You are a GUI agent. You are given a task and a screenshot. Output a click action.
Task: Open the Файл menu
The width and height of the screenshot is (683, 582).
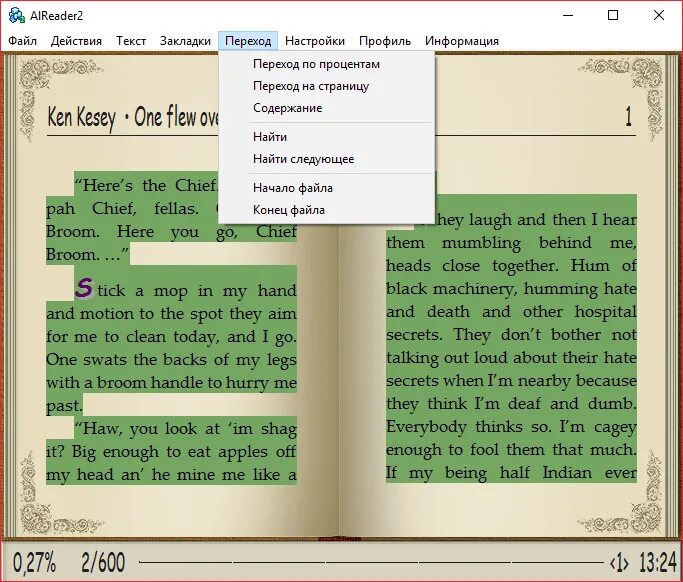tap(23, 41)
